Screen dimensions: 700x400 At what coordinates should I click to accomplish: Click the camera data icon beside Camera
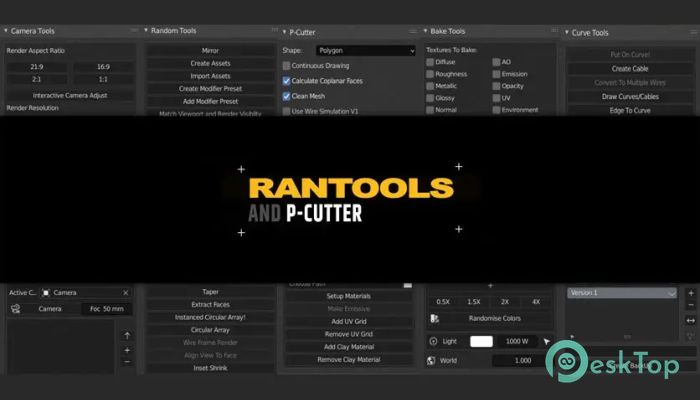pos(16,308)
